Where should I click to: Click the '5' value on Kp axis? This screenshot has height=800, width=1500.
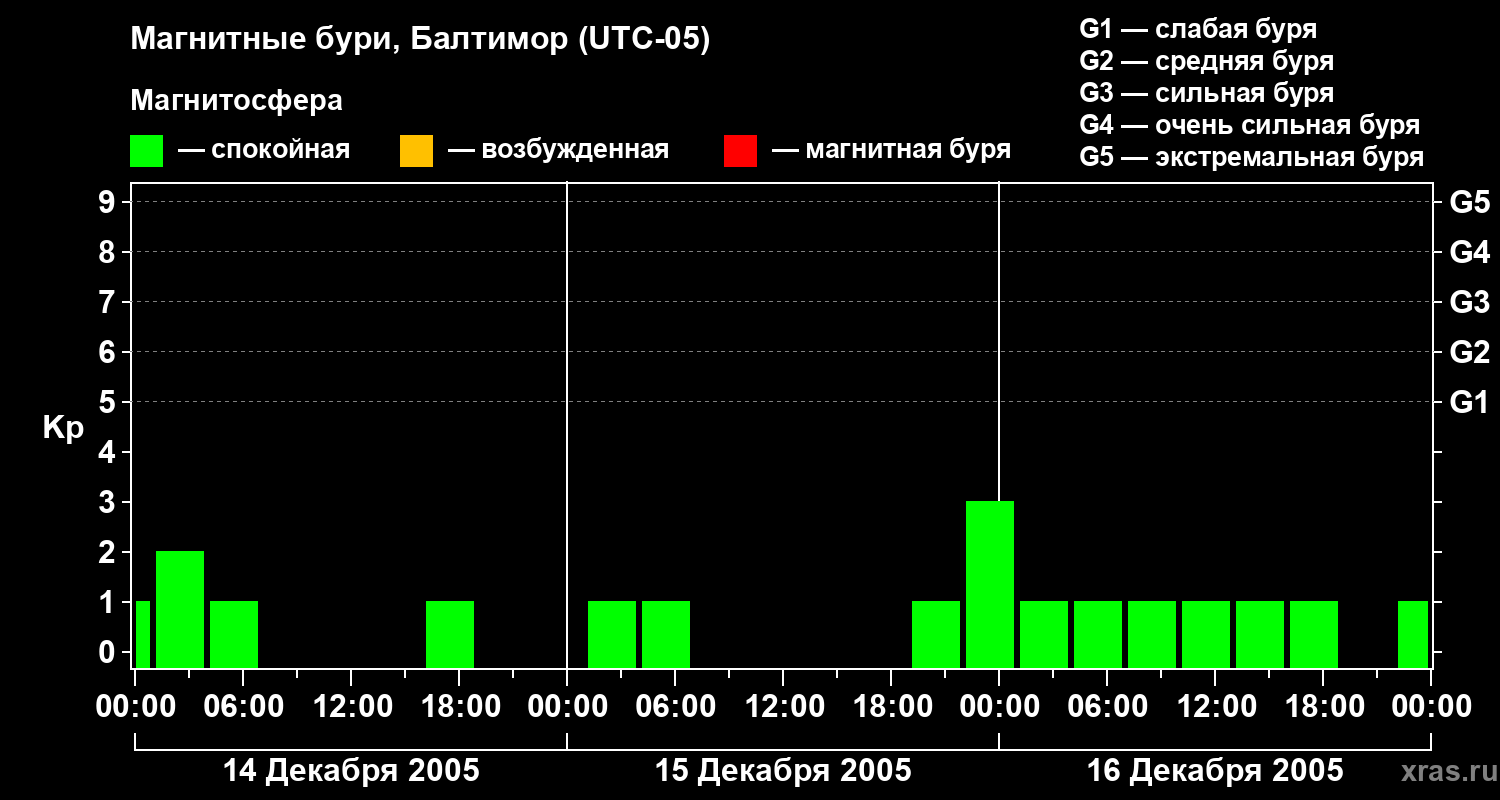tap(109, 402)
